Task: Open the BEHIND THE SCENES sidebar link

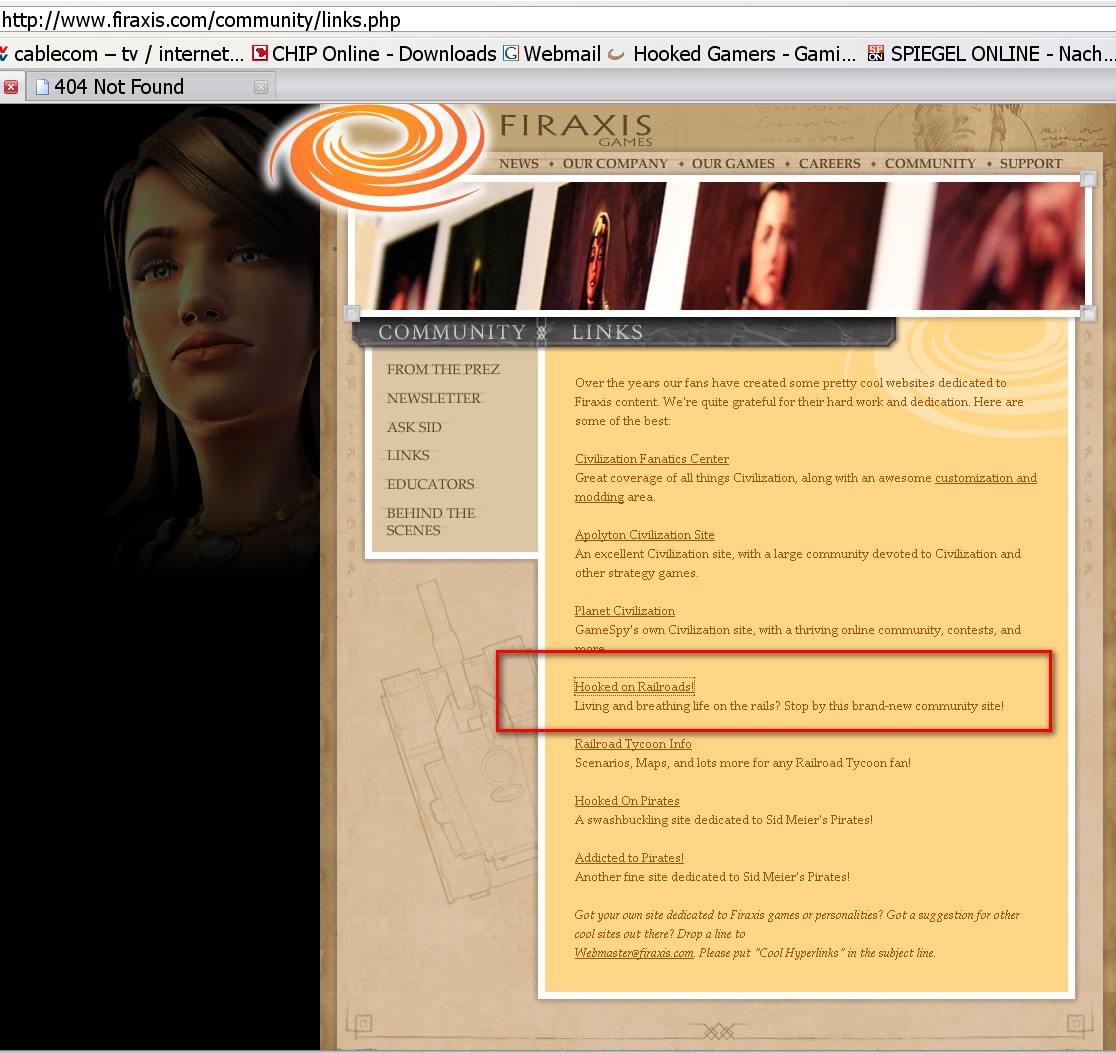Action: 431,522
